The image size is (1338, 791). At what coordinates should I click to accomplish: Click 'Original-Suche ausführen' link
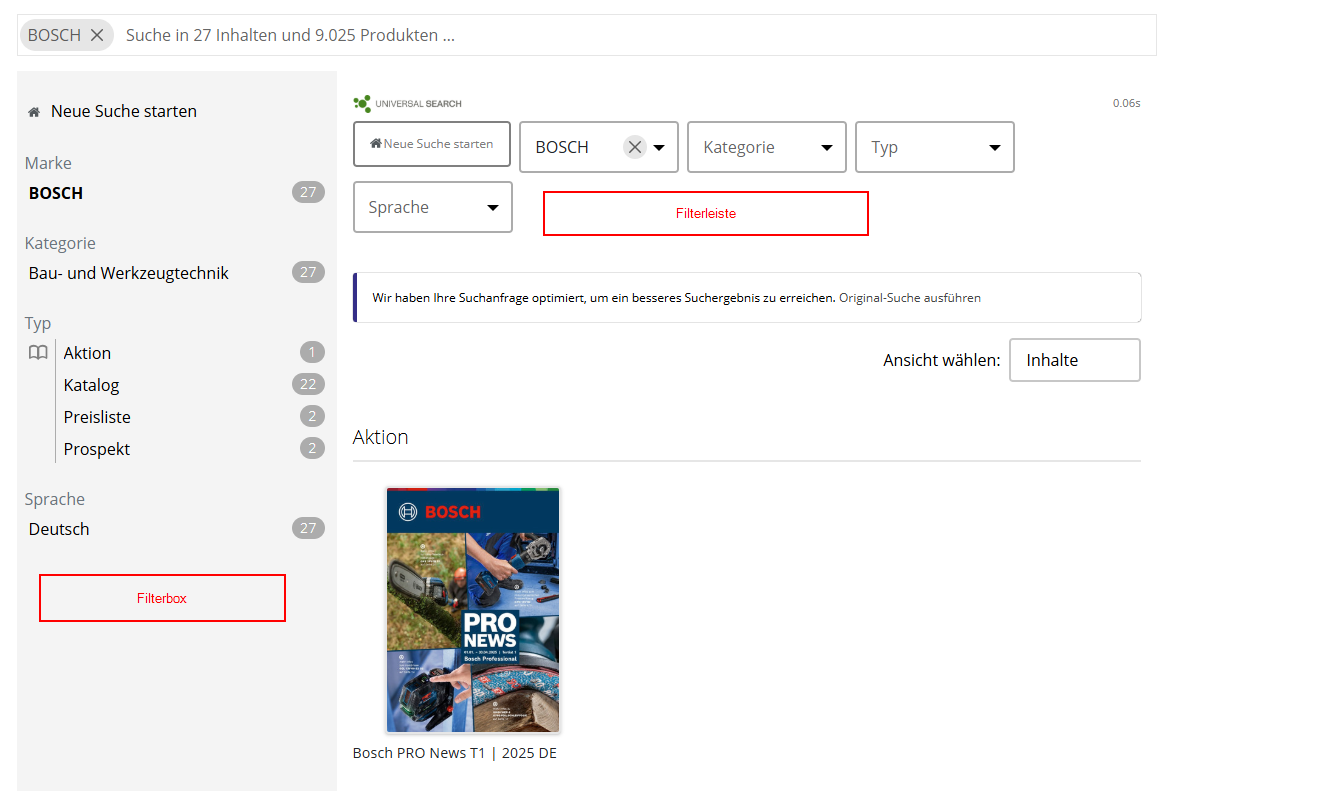(910, 298)
